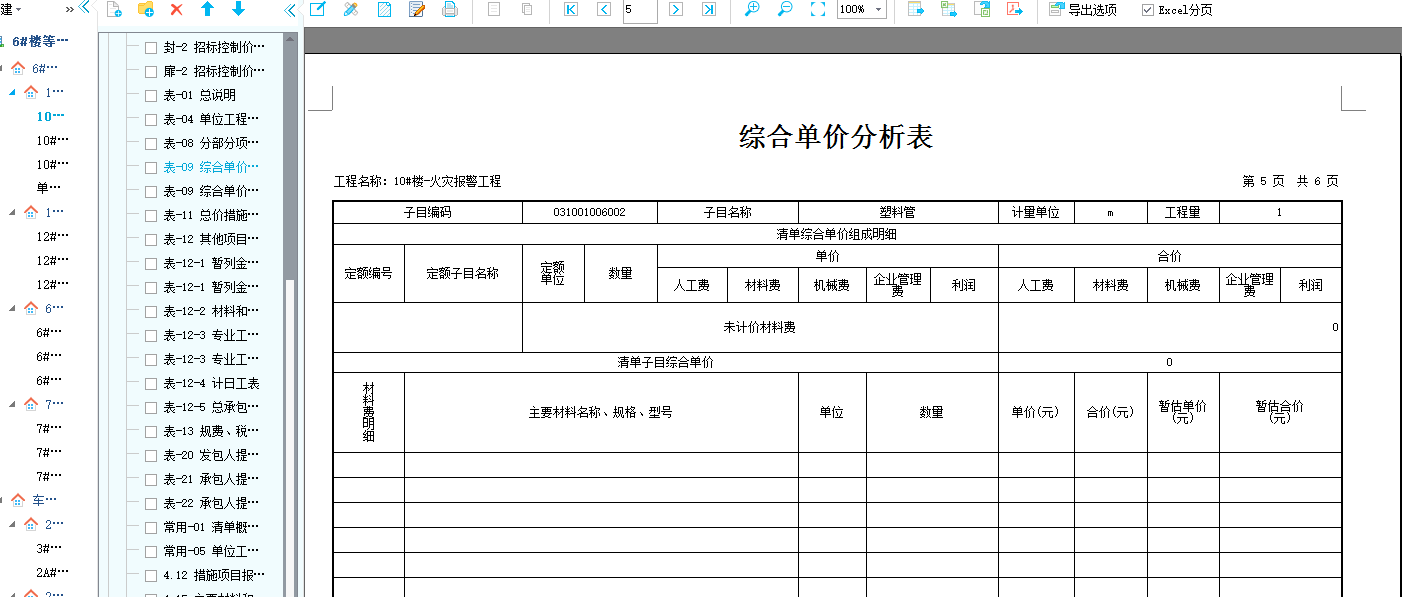Click house icon beside 车… node
This screenshot has width=1402, height=597.
[x=18, y=500]
